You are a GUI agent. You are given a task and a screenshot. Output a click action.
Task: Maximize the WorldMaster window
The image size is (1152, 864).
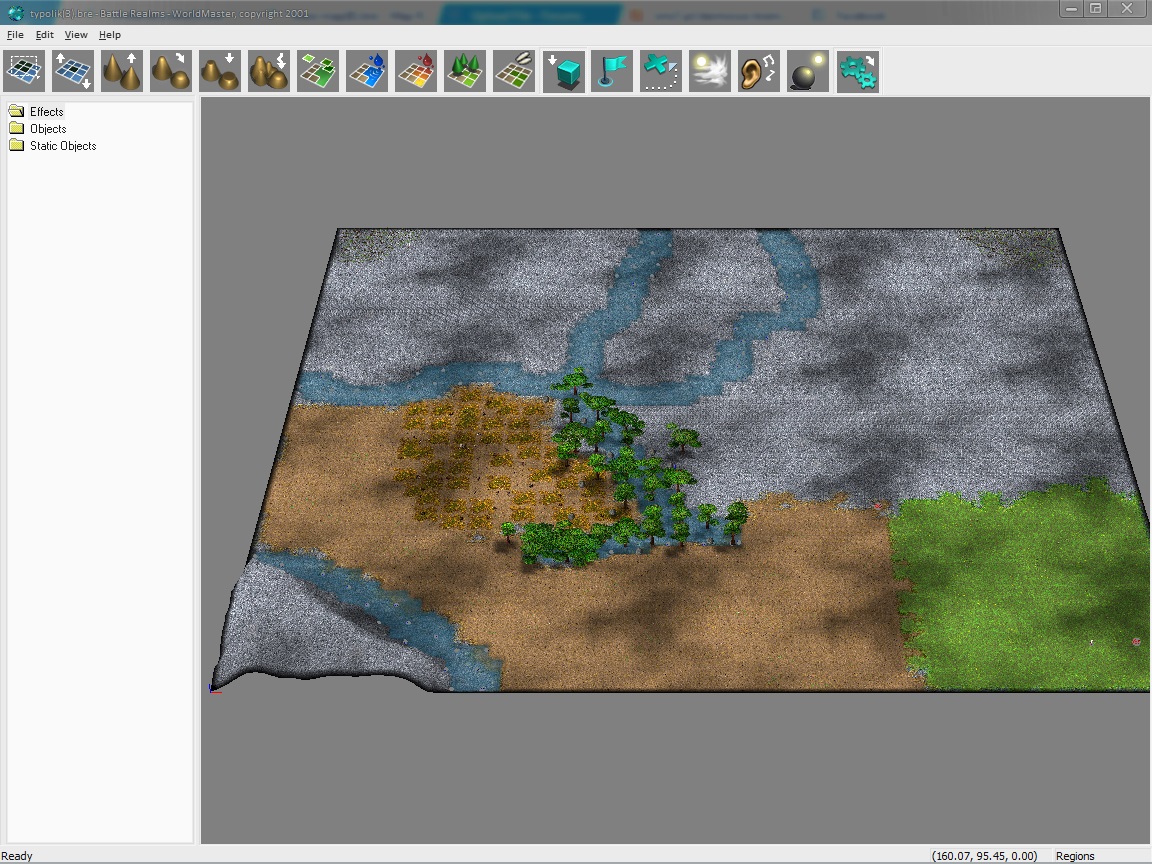(x=1095, y=9)
